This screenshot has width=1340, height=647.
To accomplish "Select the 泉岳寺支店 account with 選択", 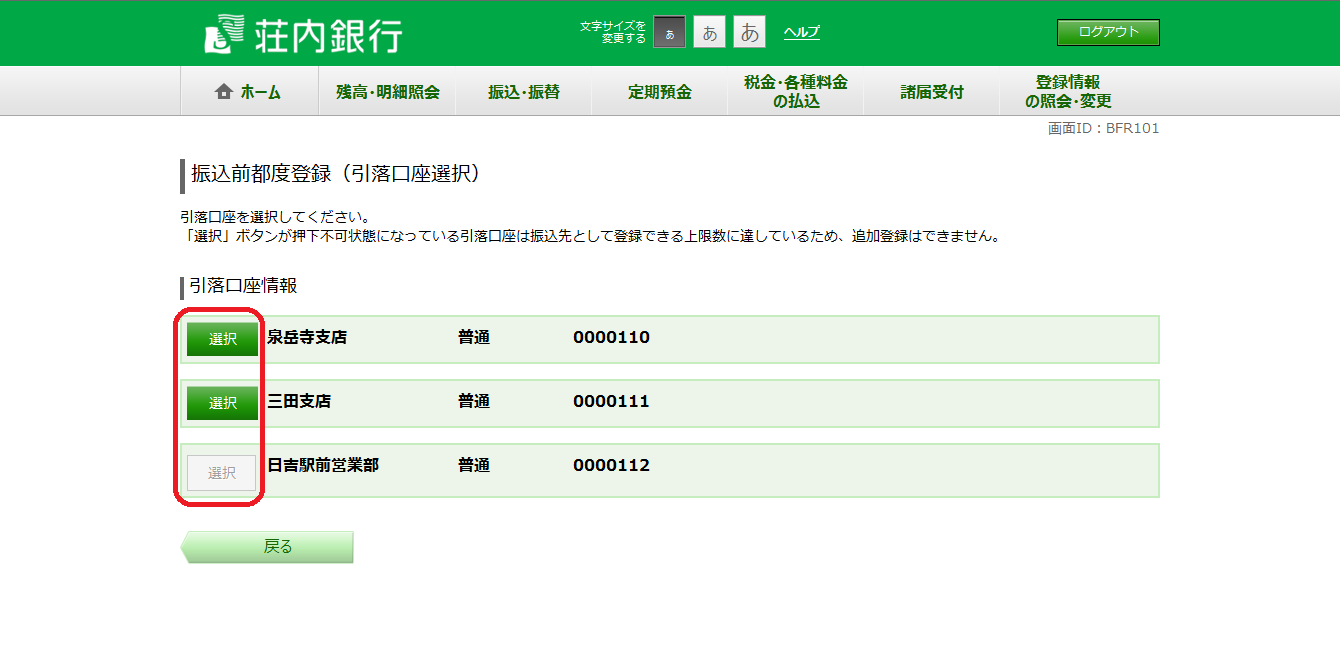I will click(x=222, y=339).
